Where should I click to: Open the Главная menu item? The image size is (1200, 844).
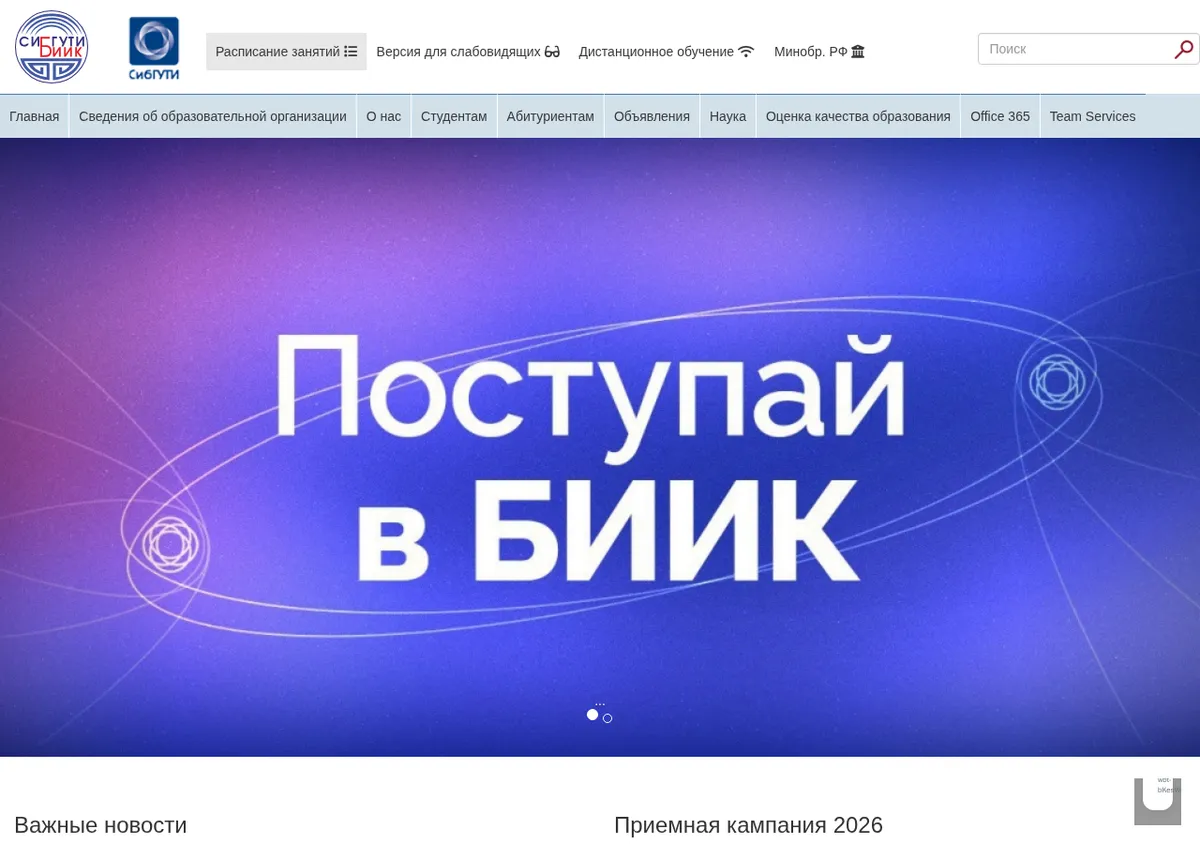pyautogui.click(x=34, y=116)
